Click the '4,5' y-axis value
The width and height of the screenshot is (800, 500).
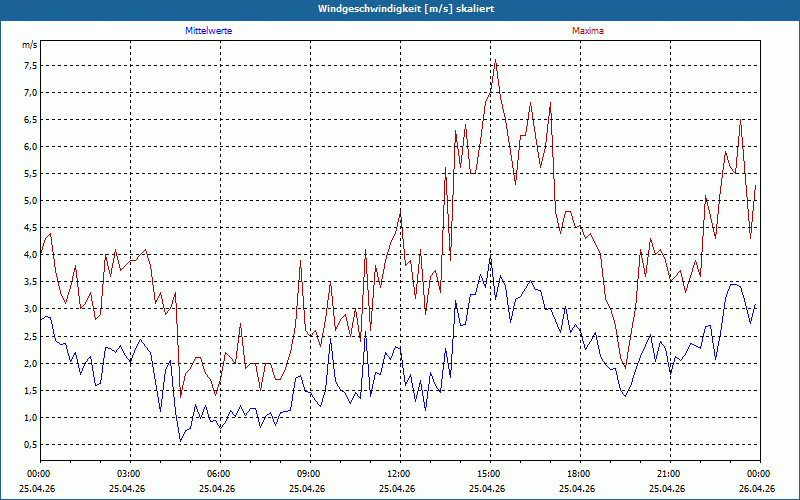30,228
